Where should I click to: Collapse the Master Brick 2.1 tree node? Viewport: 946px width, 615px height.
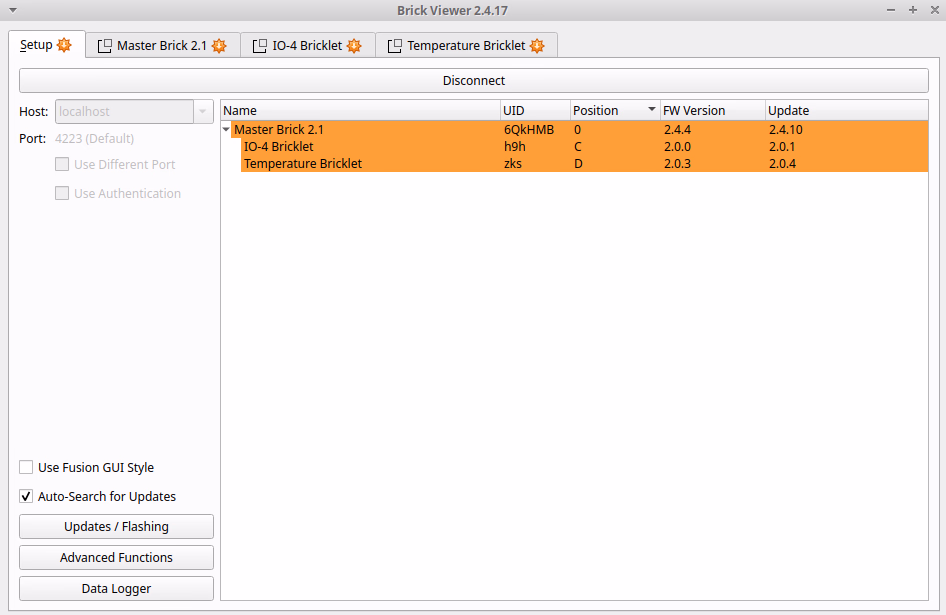pos(226,129)
